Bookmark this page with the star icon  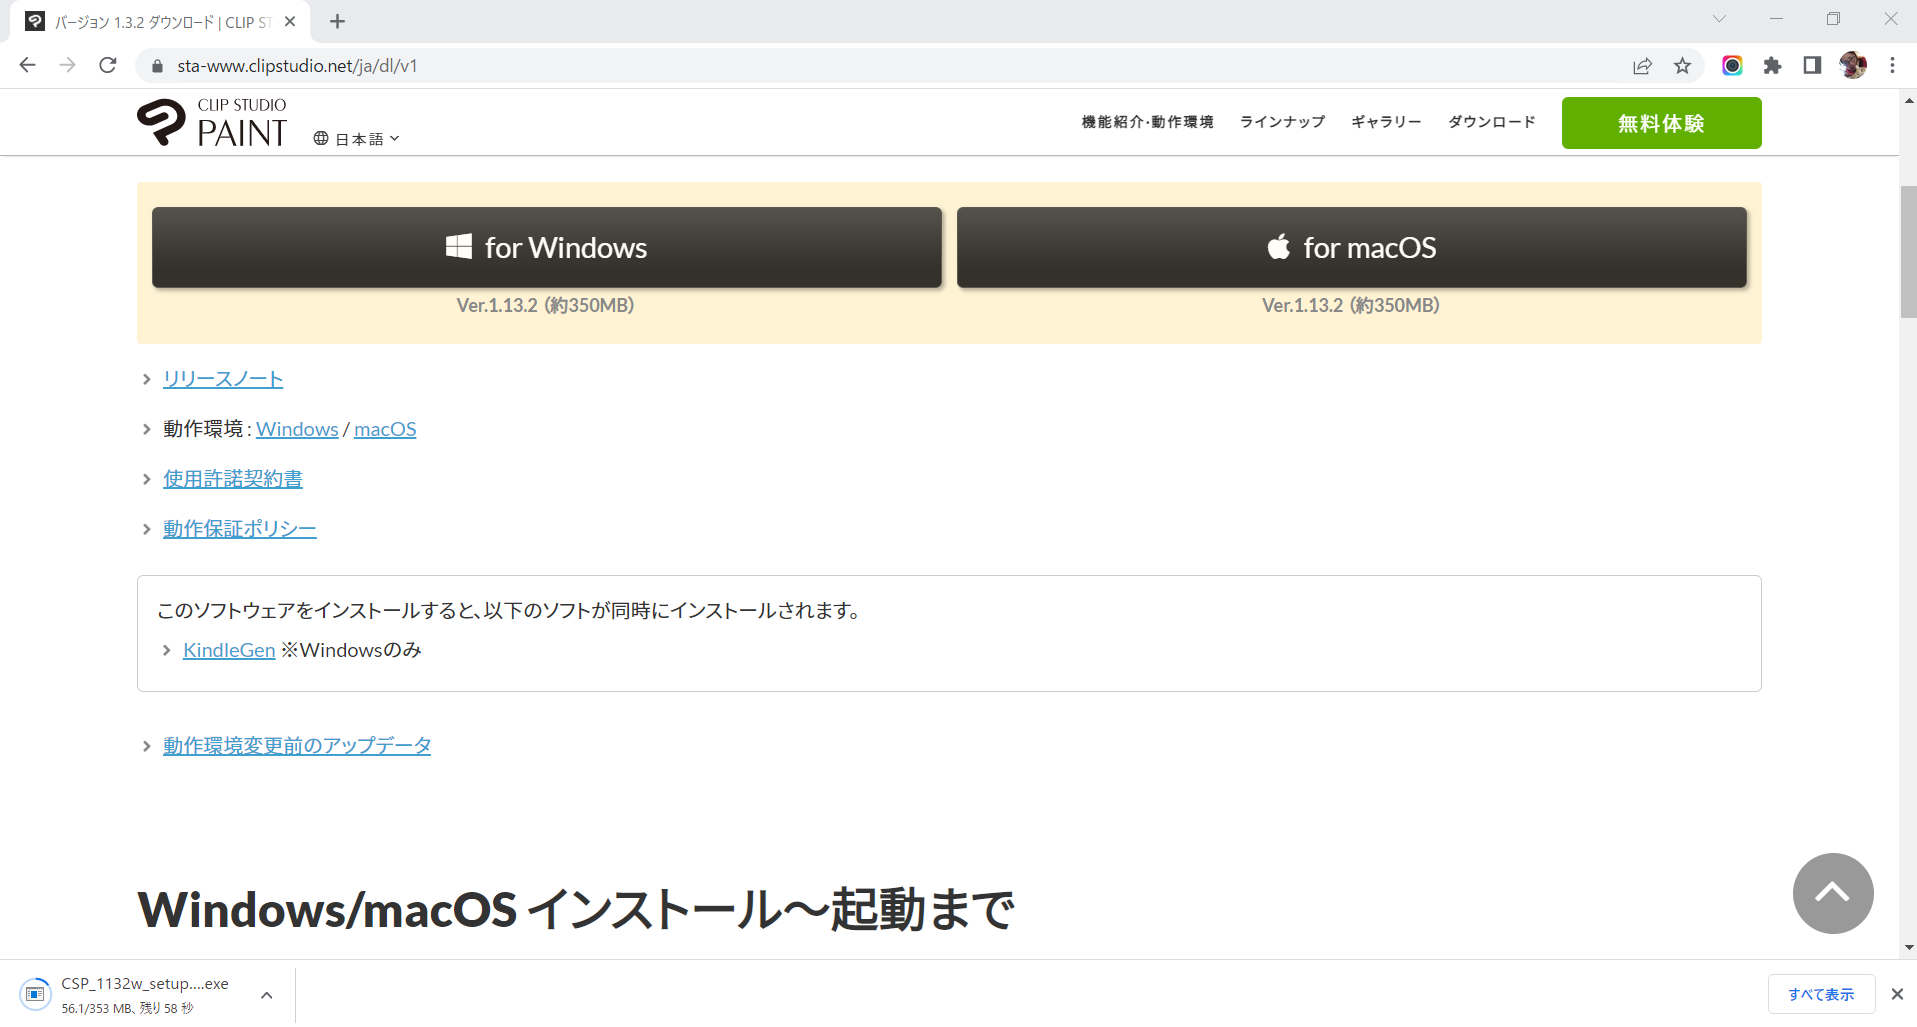[1682, 66]
